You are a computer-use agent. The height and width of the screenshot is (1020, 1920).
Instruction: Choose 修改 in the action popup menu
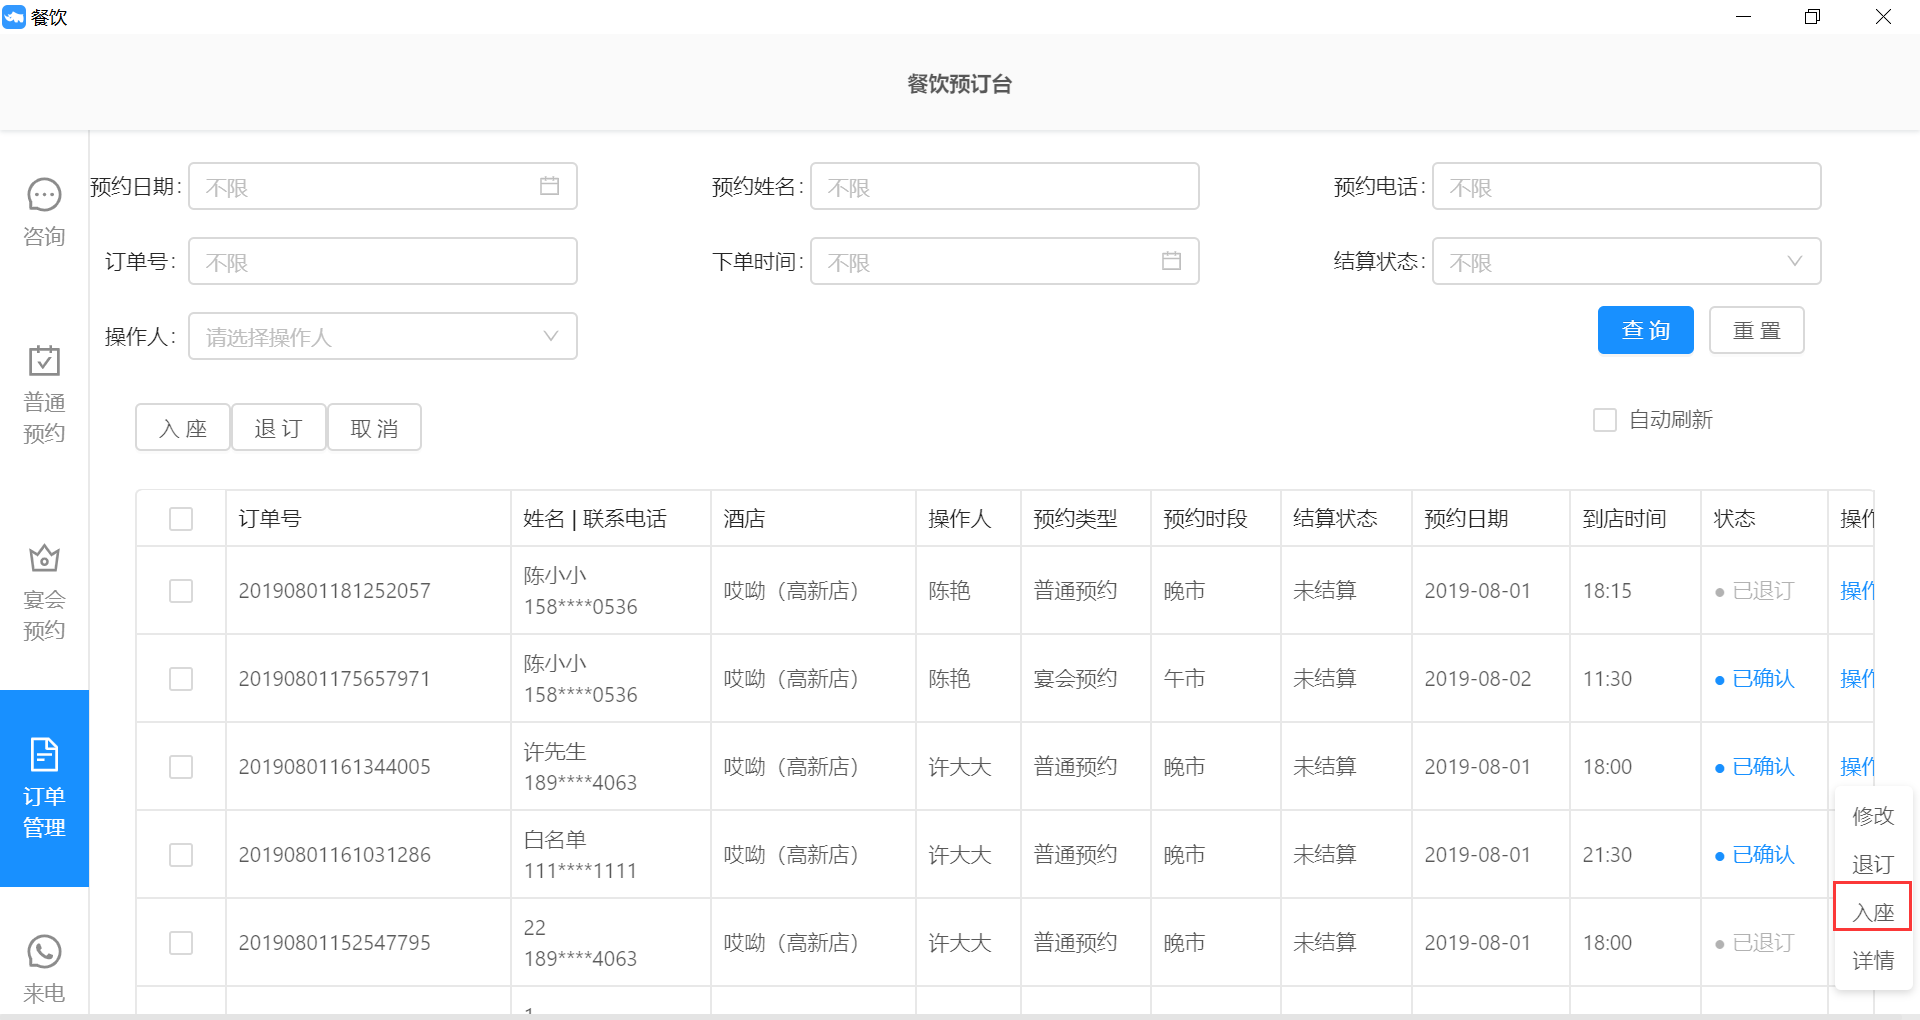tap(1873, 816)
